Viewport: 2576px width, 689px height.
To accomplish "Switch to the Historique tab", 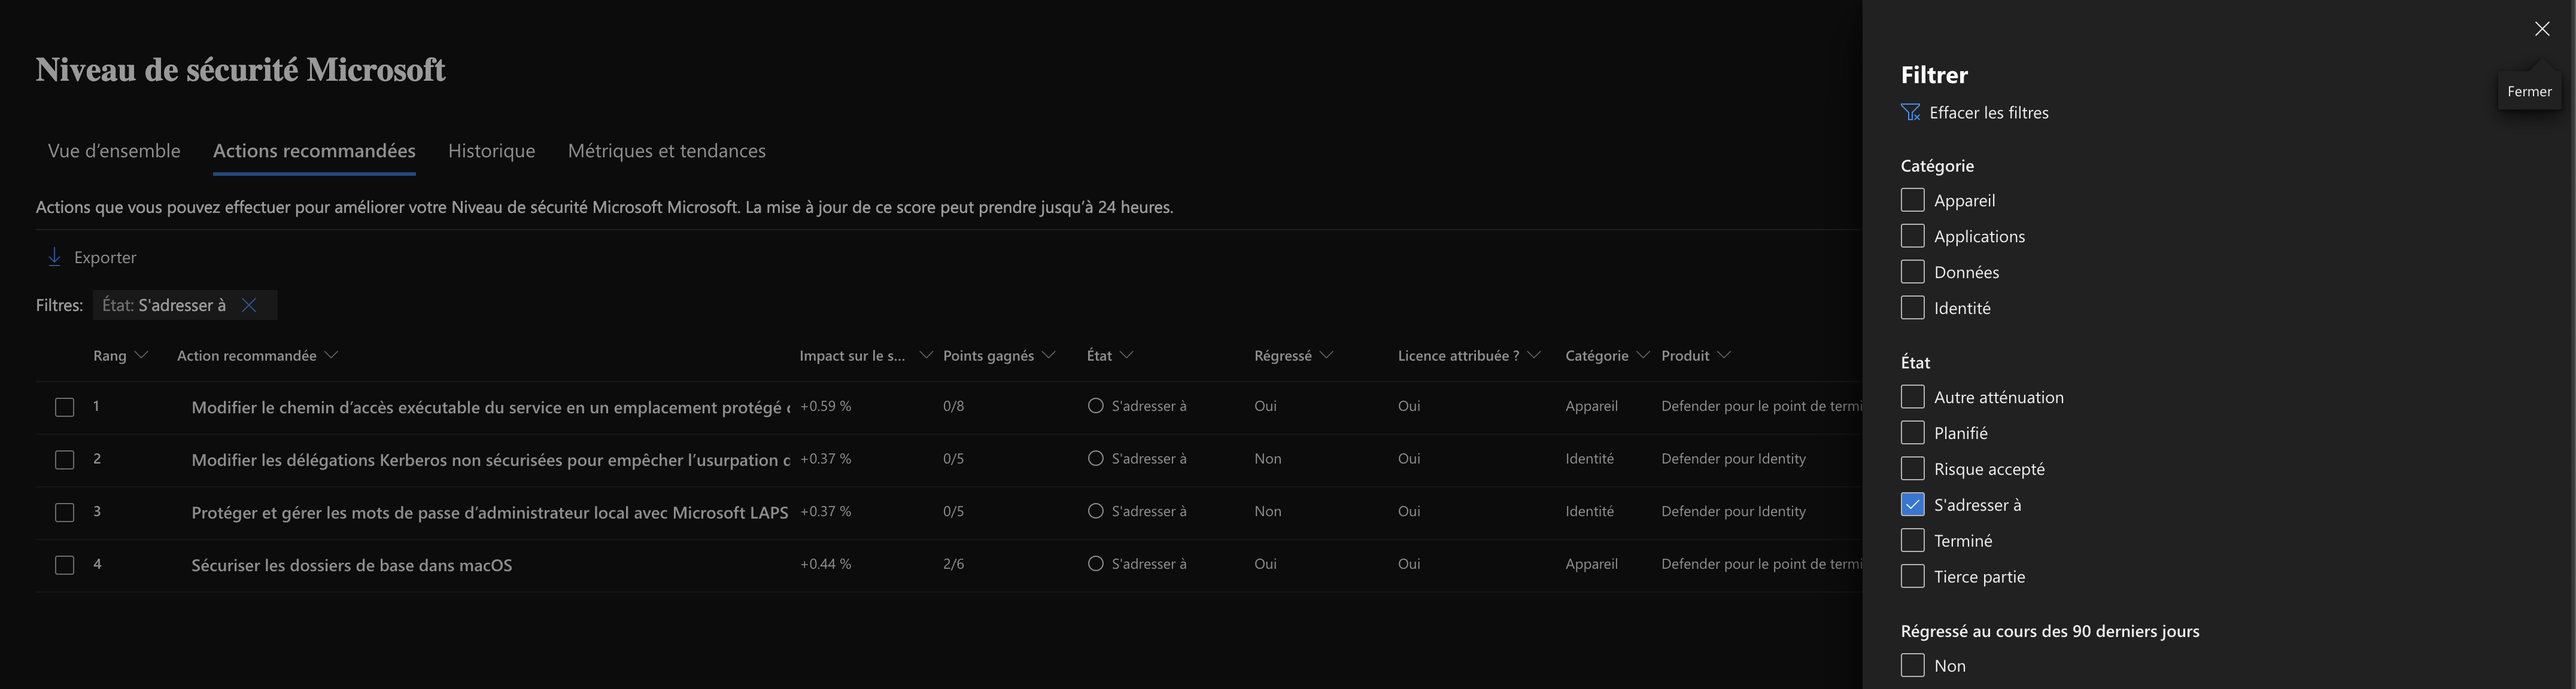I will (x=491, y=151).
